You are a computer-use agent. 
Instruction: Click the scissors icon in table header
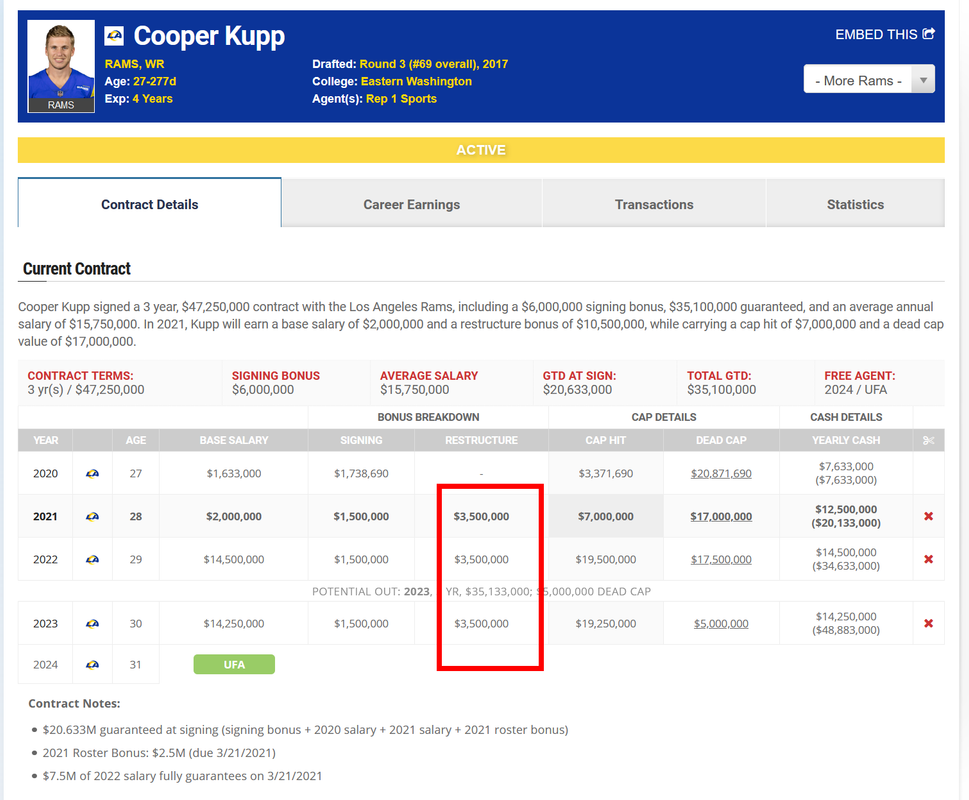pyautogui.click(x=928, y=440)
